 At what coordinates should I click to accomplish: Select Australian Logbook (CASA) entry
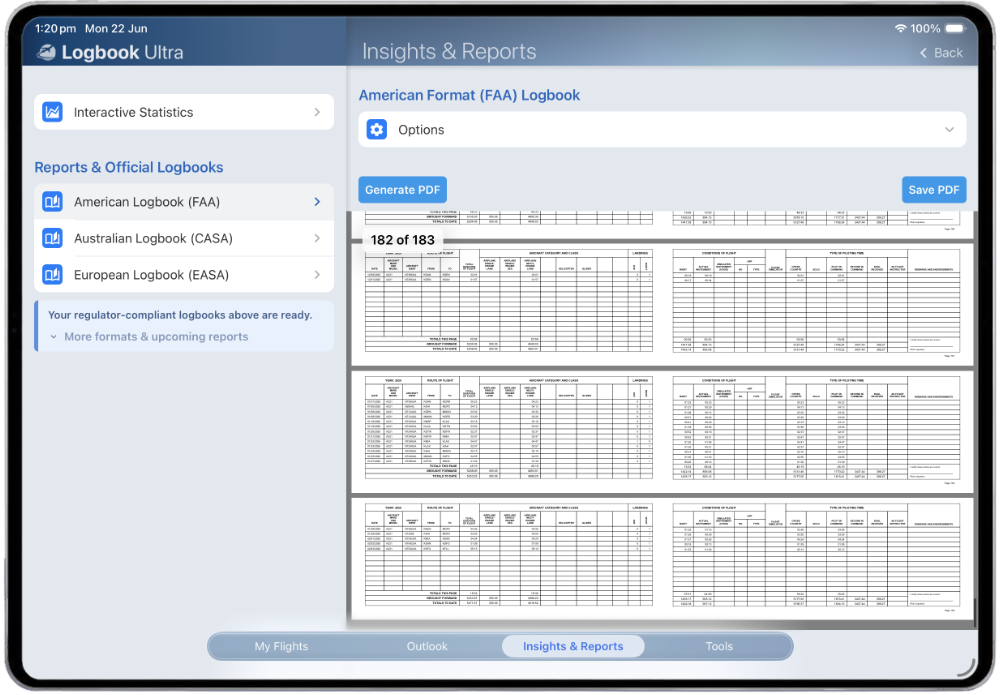184,238
